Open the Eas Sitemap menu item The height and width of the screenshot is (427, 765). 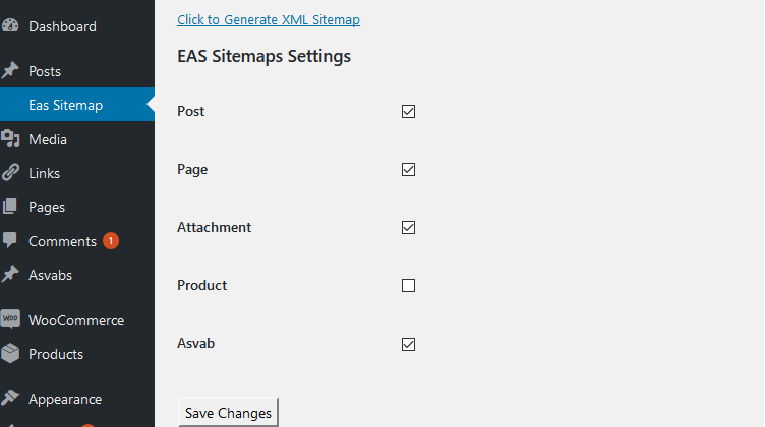tap(66, 105)
